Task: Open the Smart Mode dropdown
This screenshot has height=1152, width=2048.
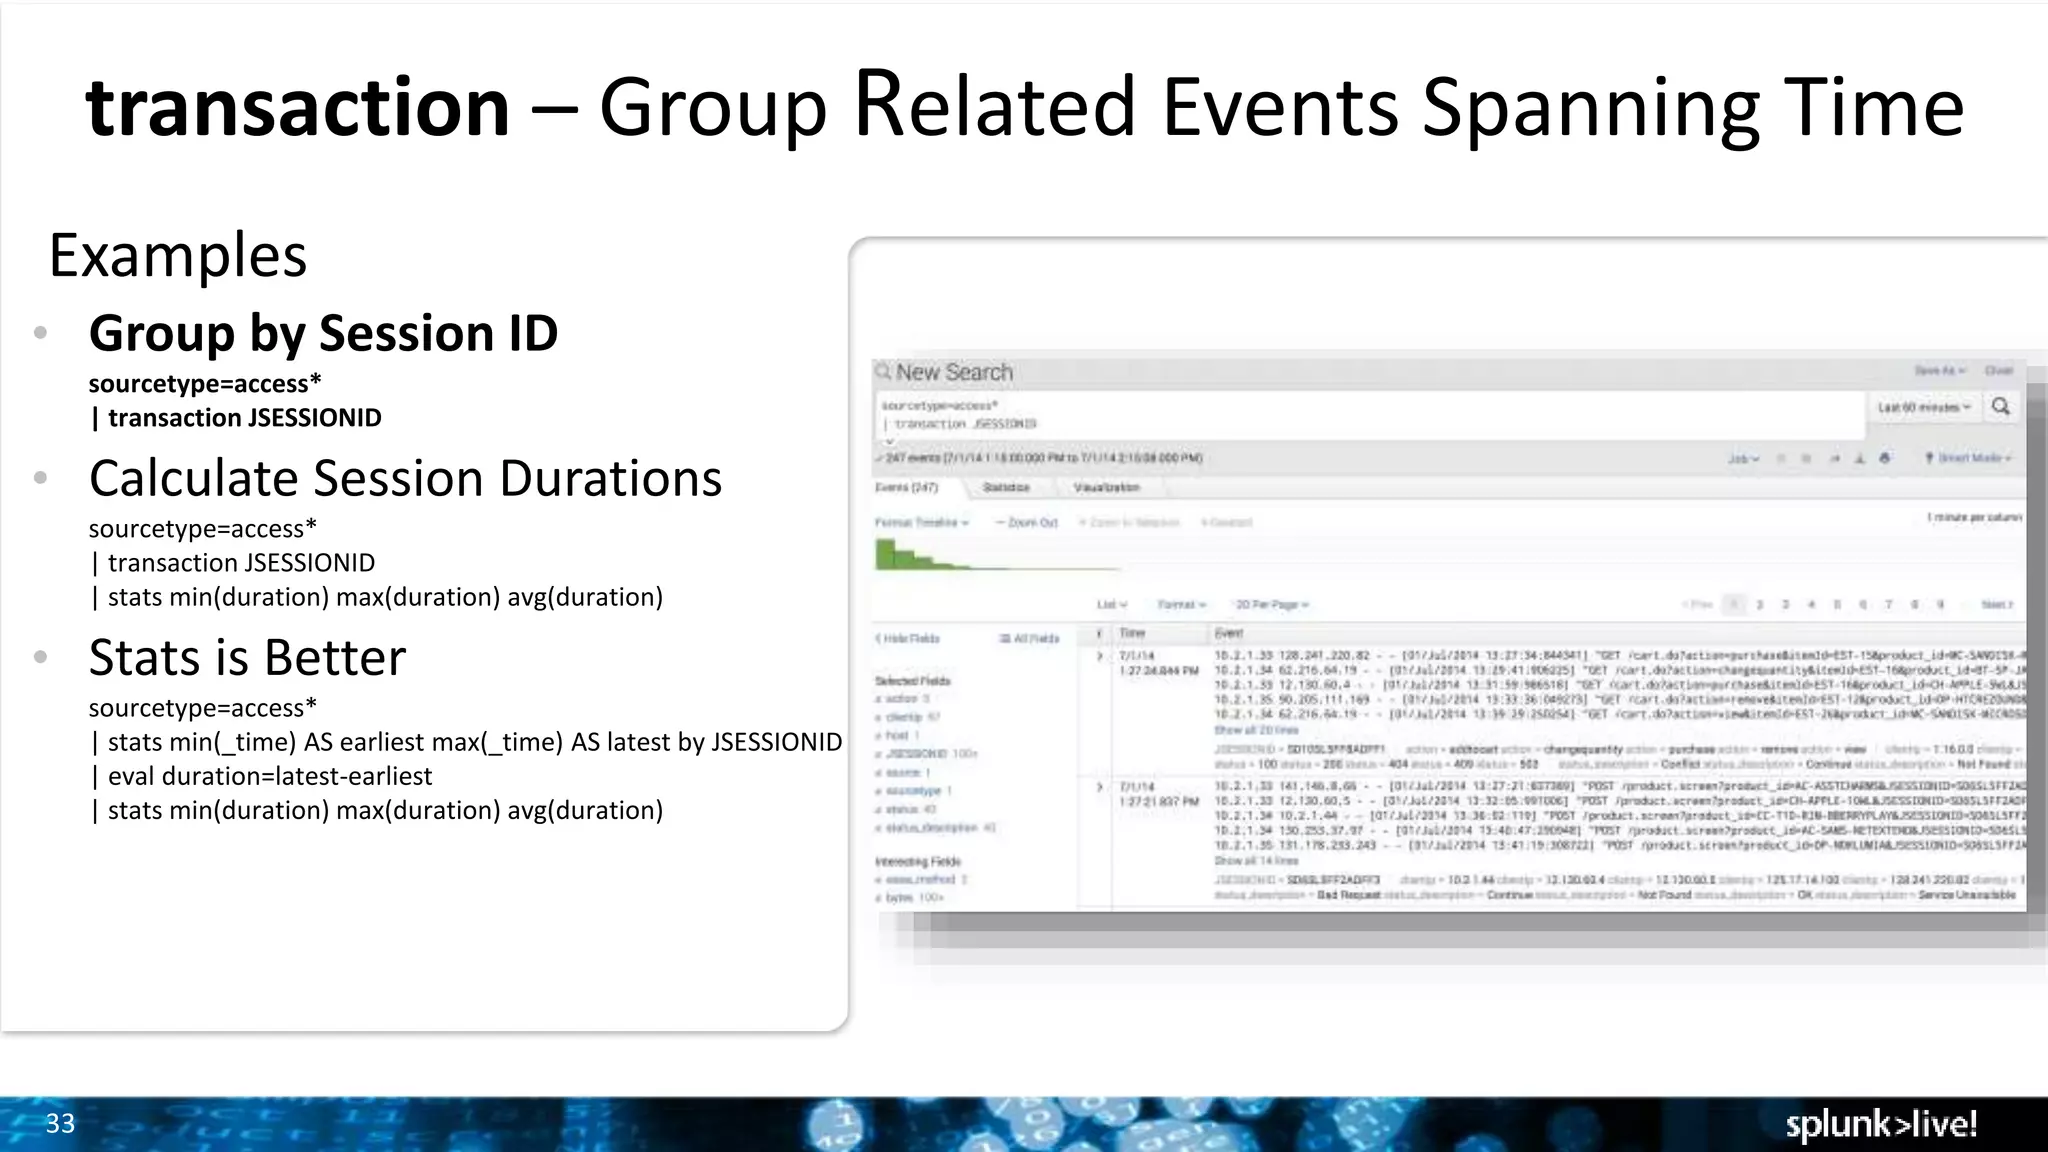Action: (1968, 458)
